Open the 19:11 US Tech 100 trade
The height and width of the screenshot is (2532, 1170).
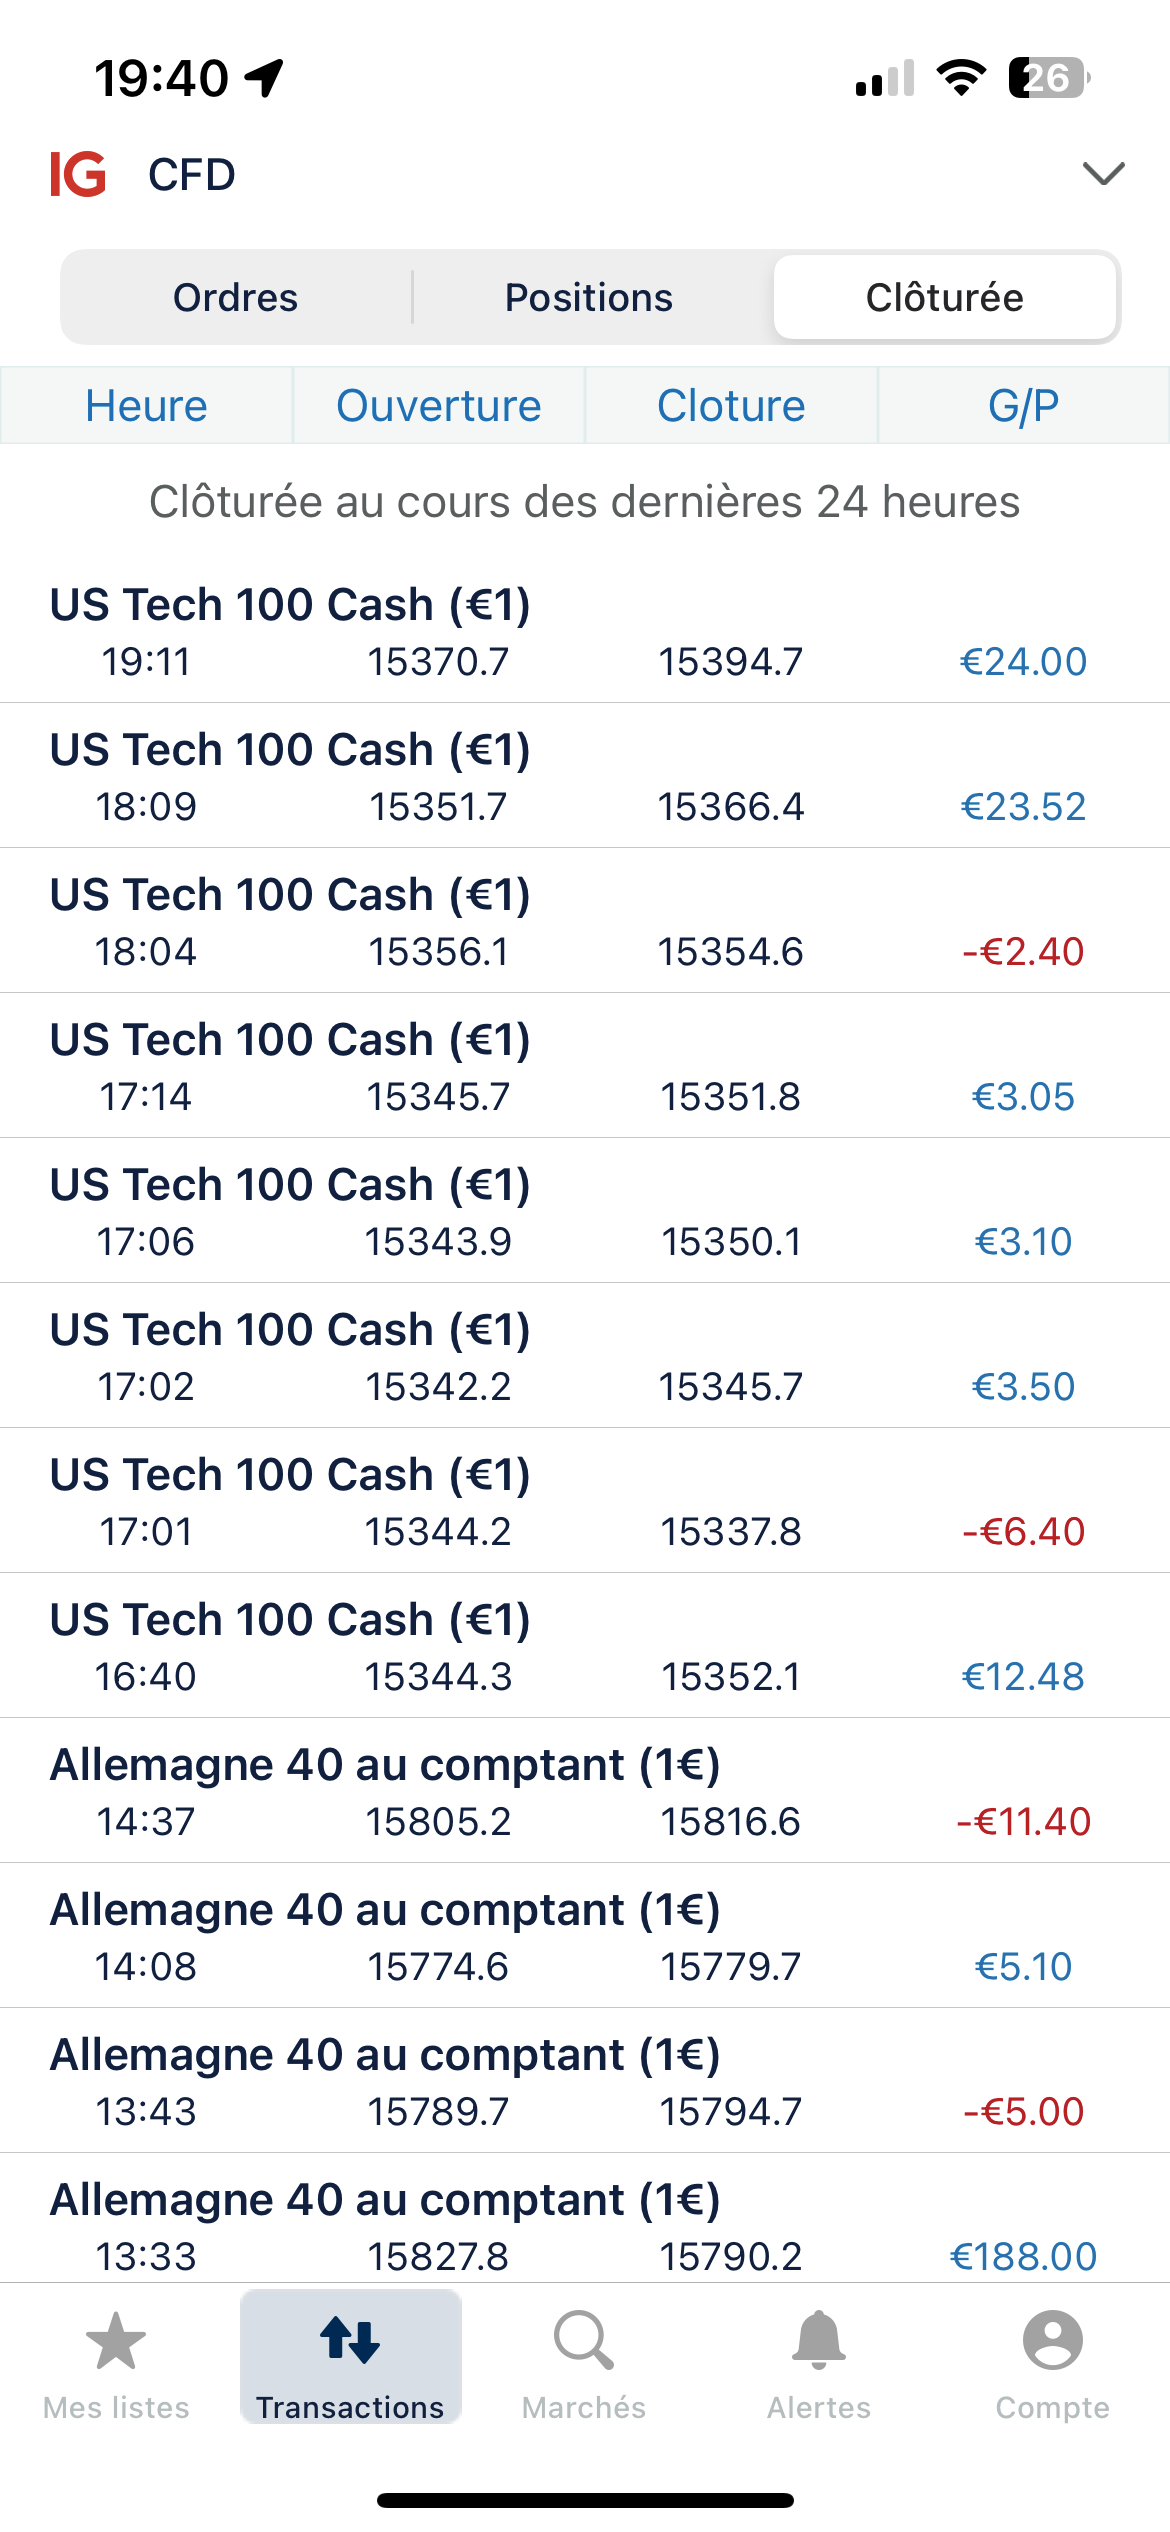(x=585, y=632)
